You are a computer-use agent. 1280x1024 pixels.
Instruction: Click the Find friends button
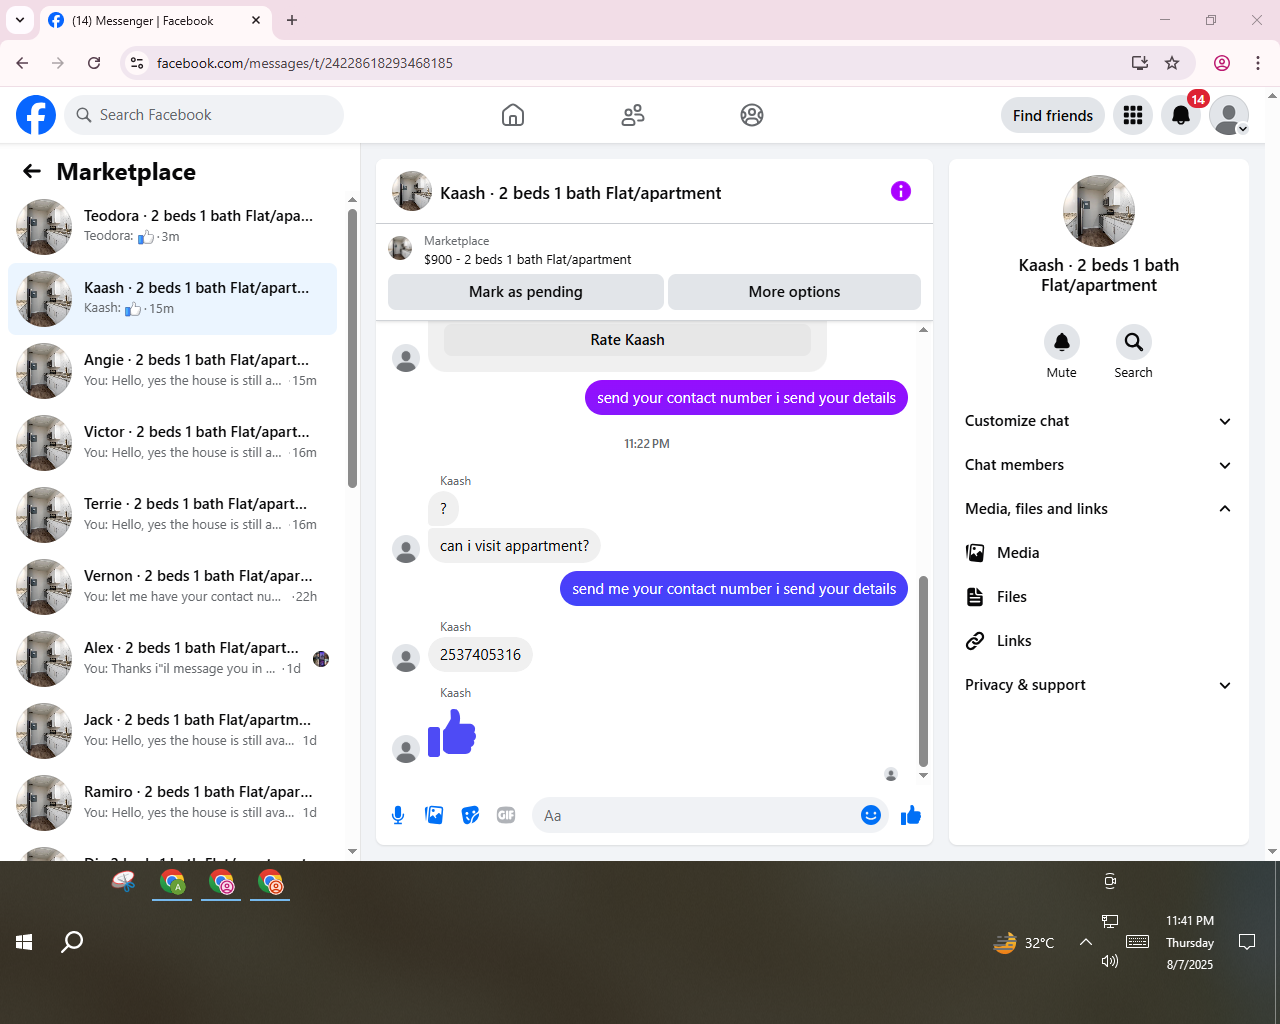[x=1053, y=115]
